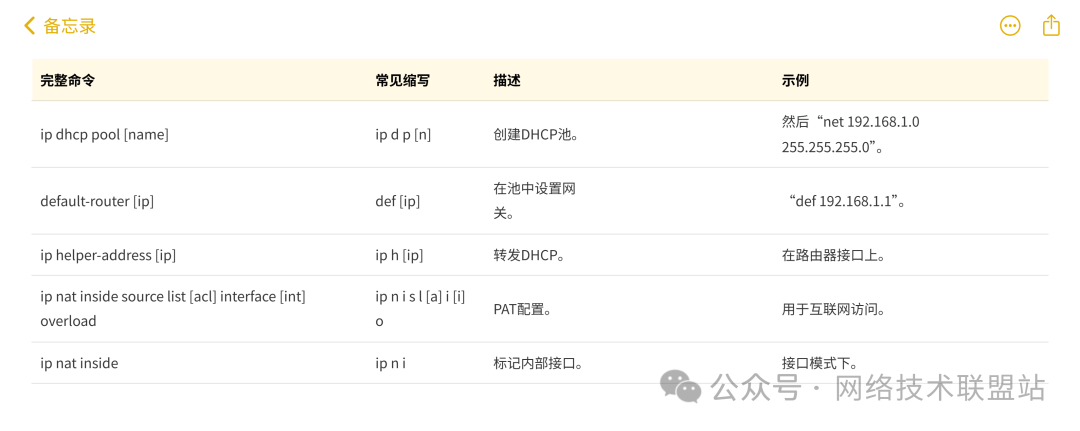Image resolution: width=1080 pixels, height=431 pixels.
Task: Click the "def [ip]" abbreviation cell
Action: (397, 201)
